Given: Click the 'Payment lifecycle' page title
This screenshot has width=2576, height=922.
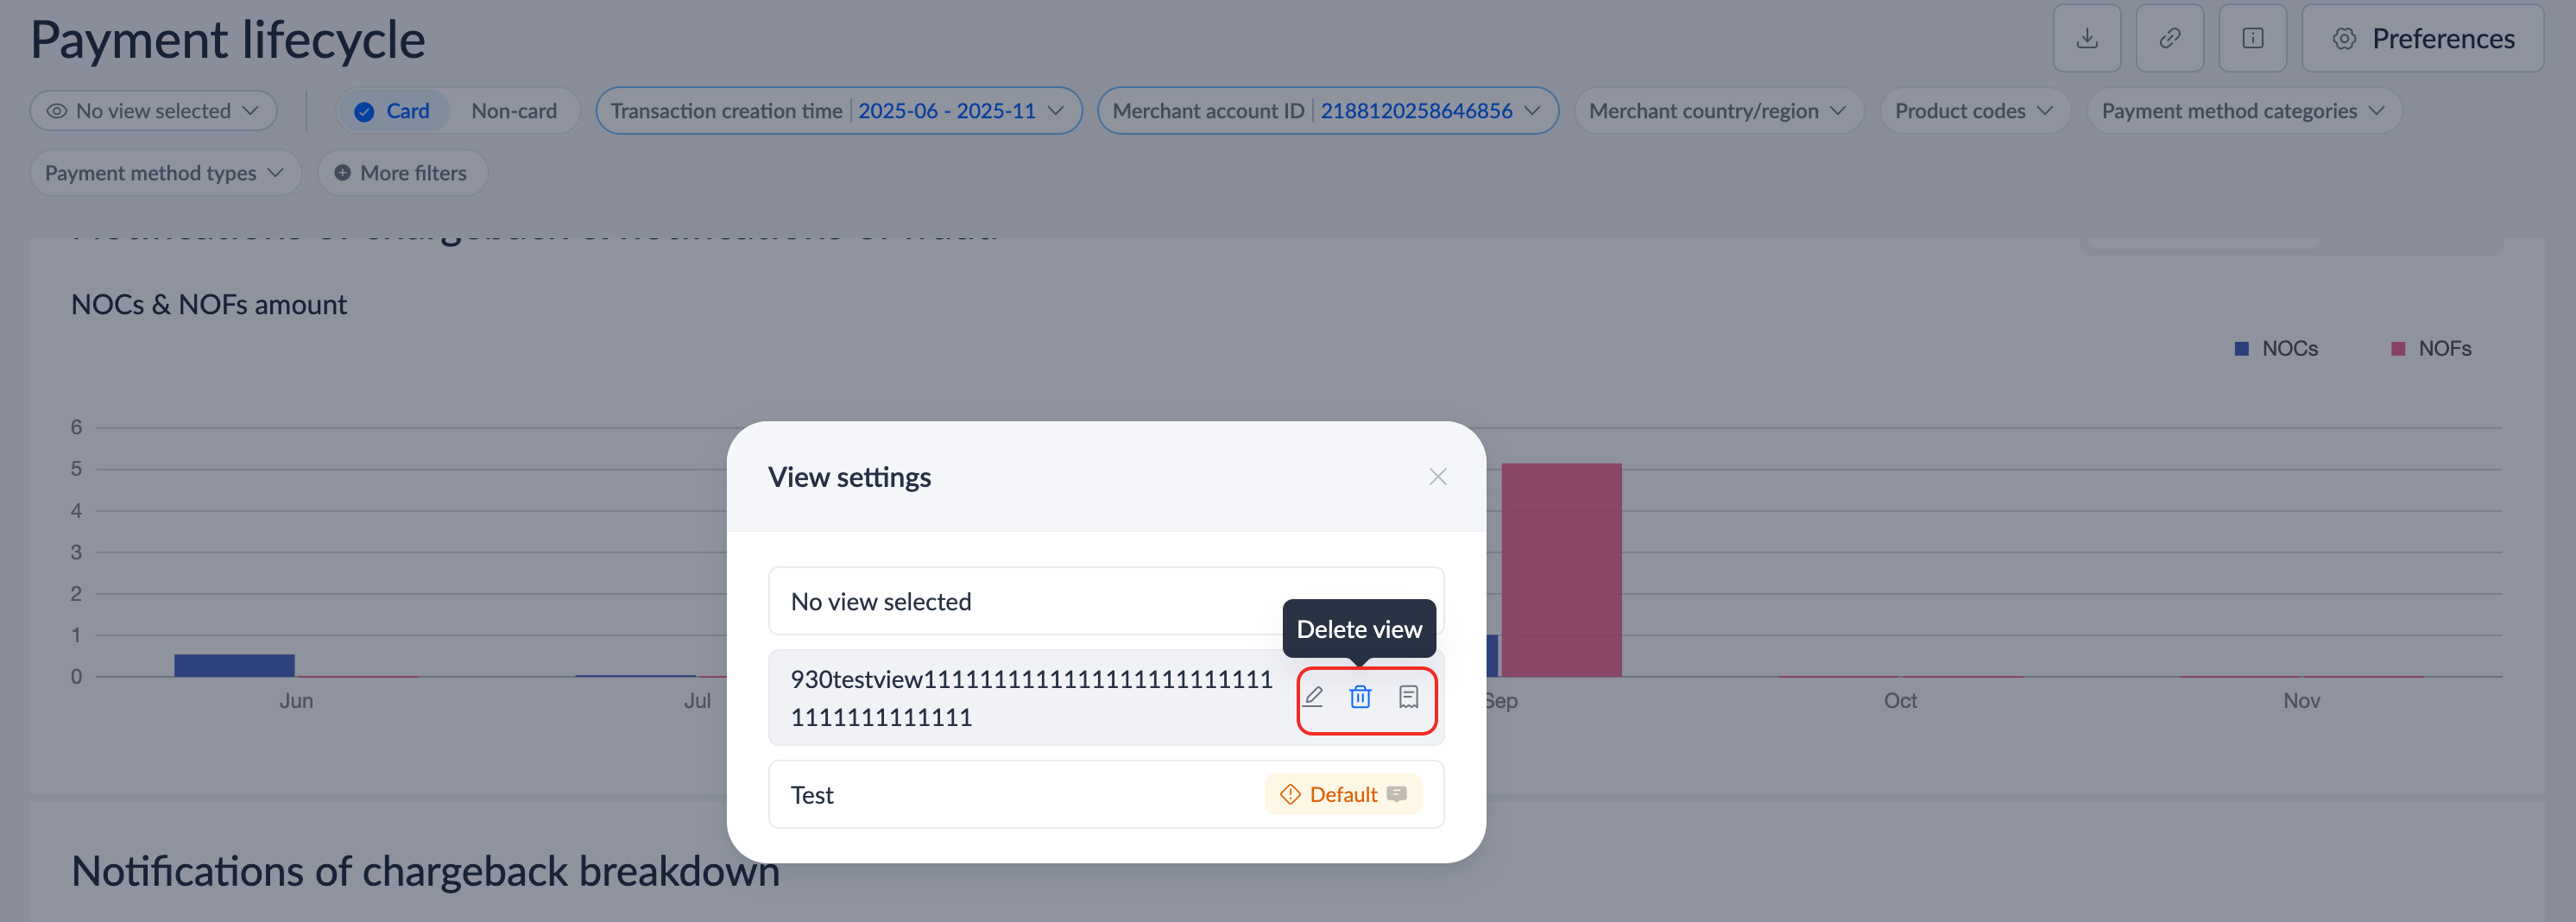Looking at the screenshot, I should [228, 40].
